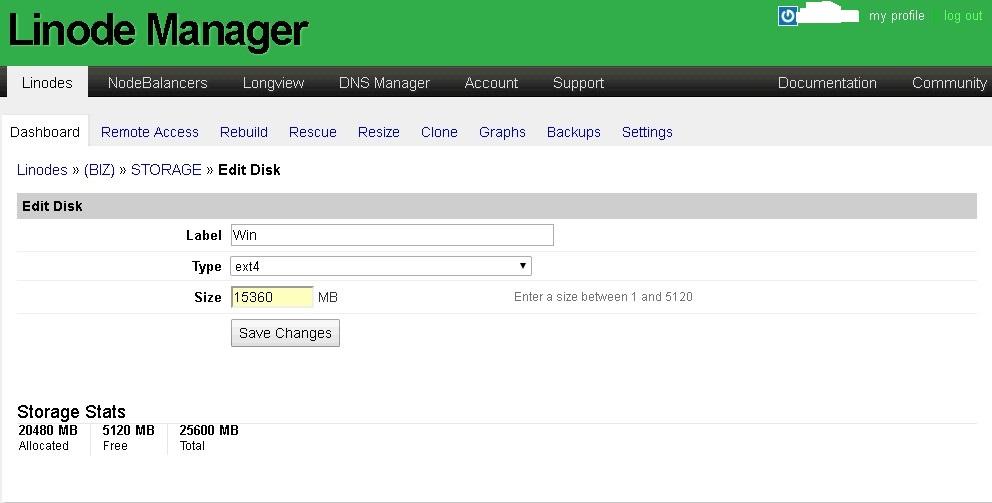Go to the Settings subtab

pos(647,132)
